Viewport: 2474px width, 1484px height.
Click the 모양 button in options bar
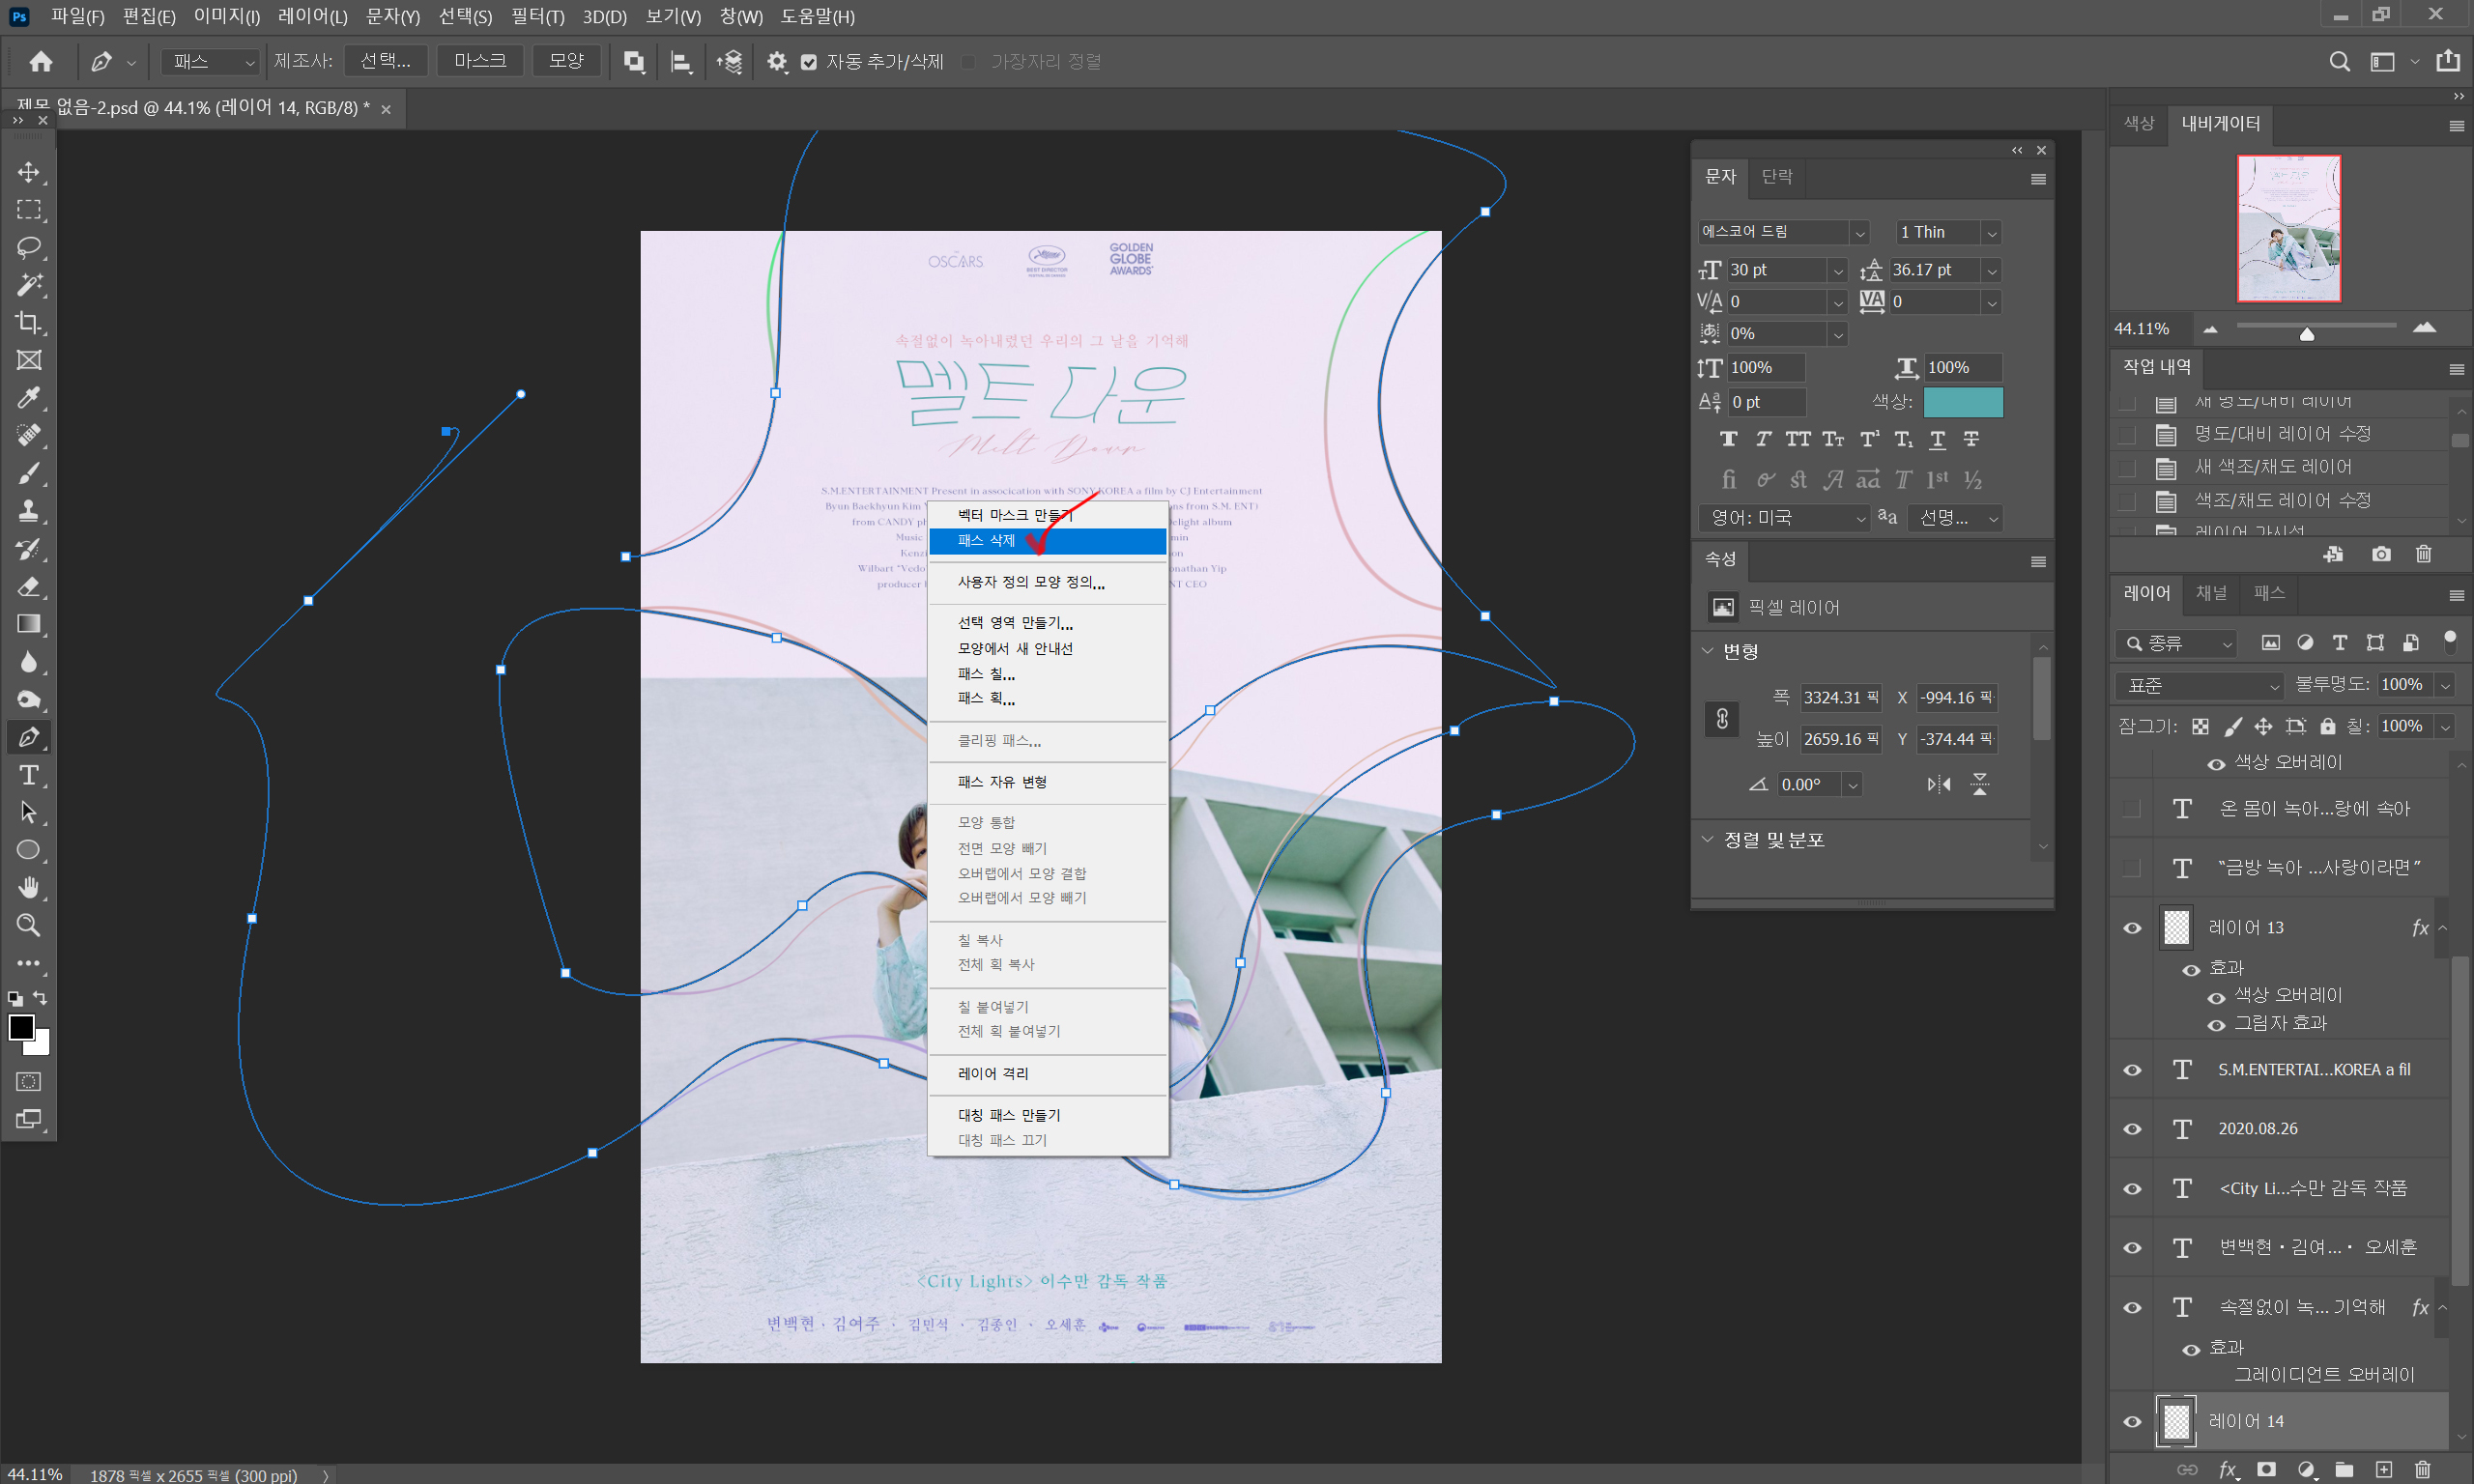(566, 61)
